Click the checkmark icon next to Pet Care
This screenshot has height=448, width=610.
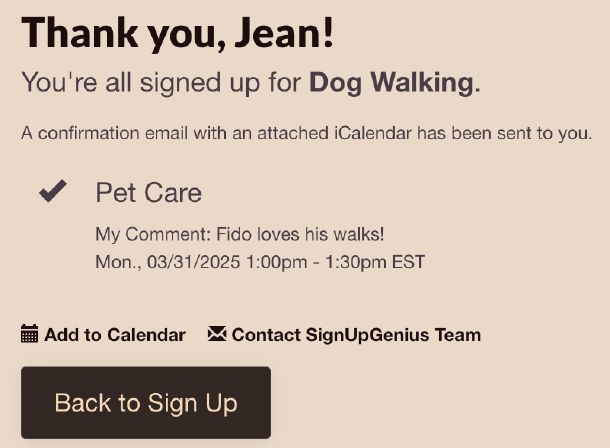pos(53,191)
